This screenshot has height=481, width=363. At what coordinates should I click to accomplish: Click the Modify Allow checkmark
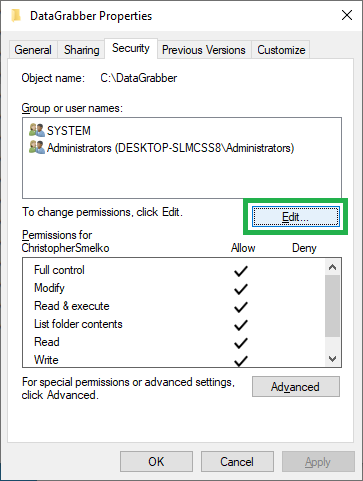pyautogui.click(x=241, y=289)
